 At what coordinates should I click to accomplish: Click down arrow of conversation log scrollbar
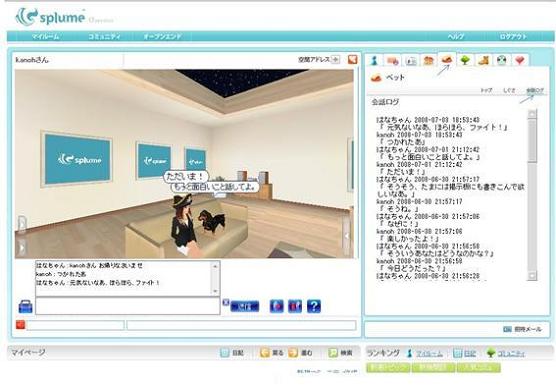click(532, 275)
